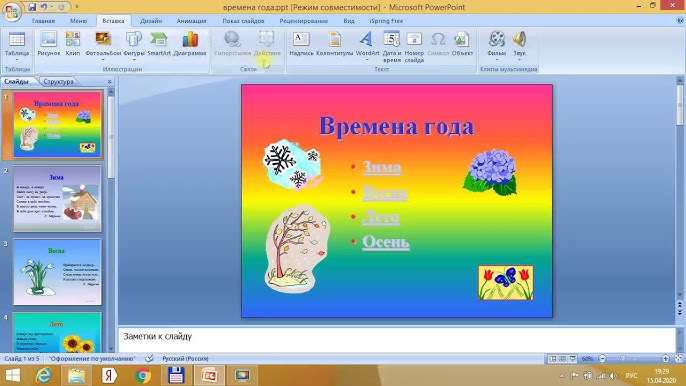The image size is (686, 386).
Task: Select the Времена года title text
Action: (x=396, y=126)
